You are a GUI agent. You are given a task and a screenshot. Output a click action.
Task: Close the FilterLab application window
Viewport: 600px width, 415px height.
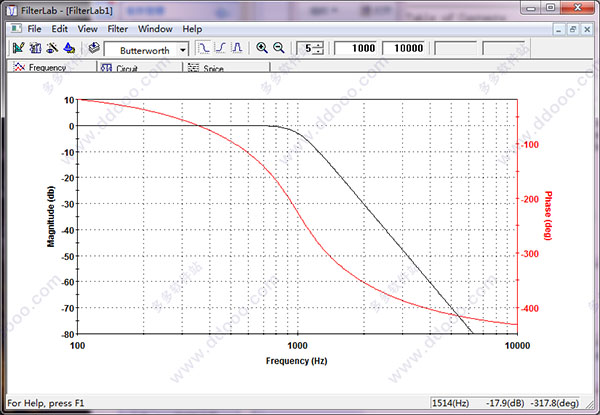coord(577,8)
